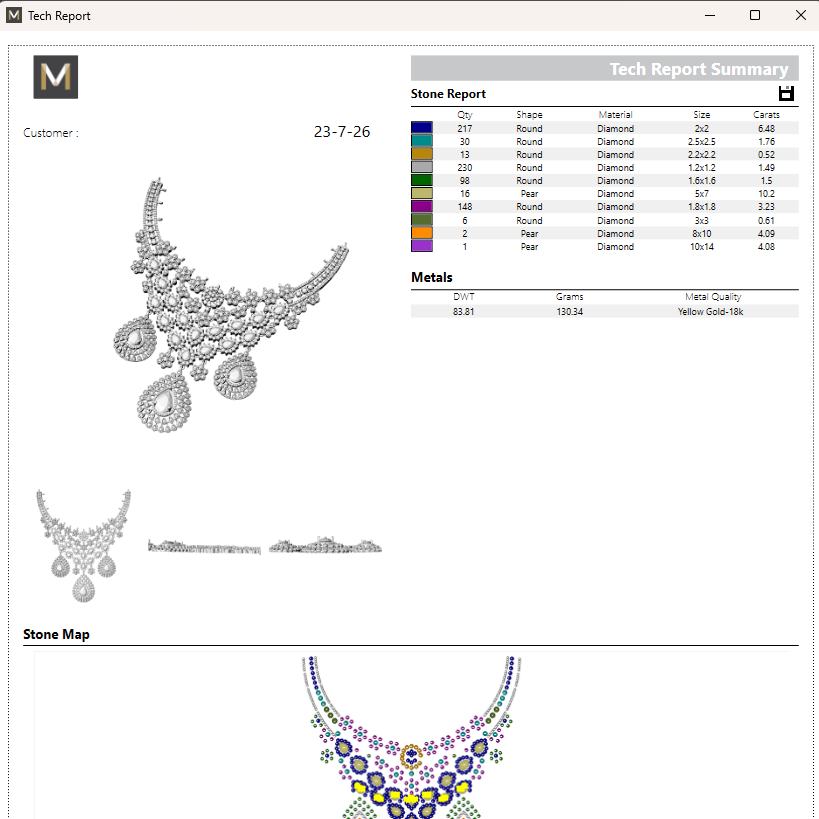Click carat value 6.48
The image size is (819, 819).
click(766, 128)
